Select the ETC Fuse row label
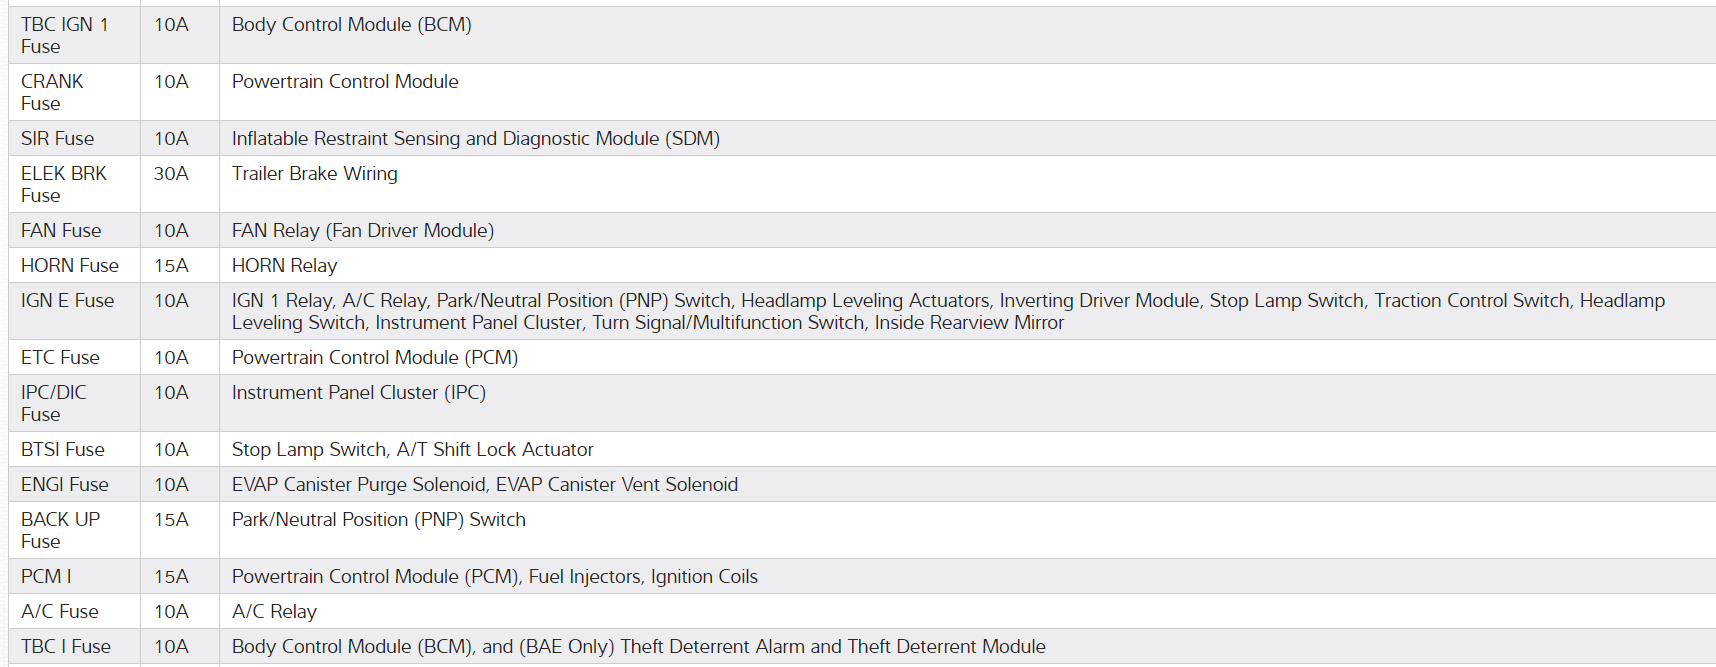Viewport: 1716px width, 667px height. 60,358
